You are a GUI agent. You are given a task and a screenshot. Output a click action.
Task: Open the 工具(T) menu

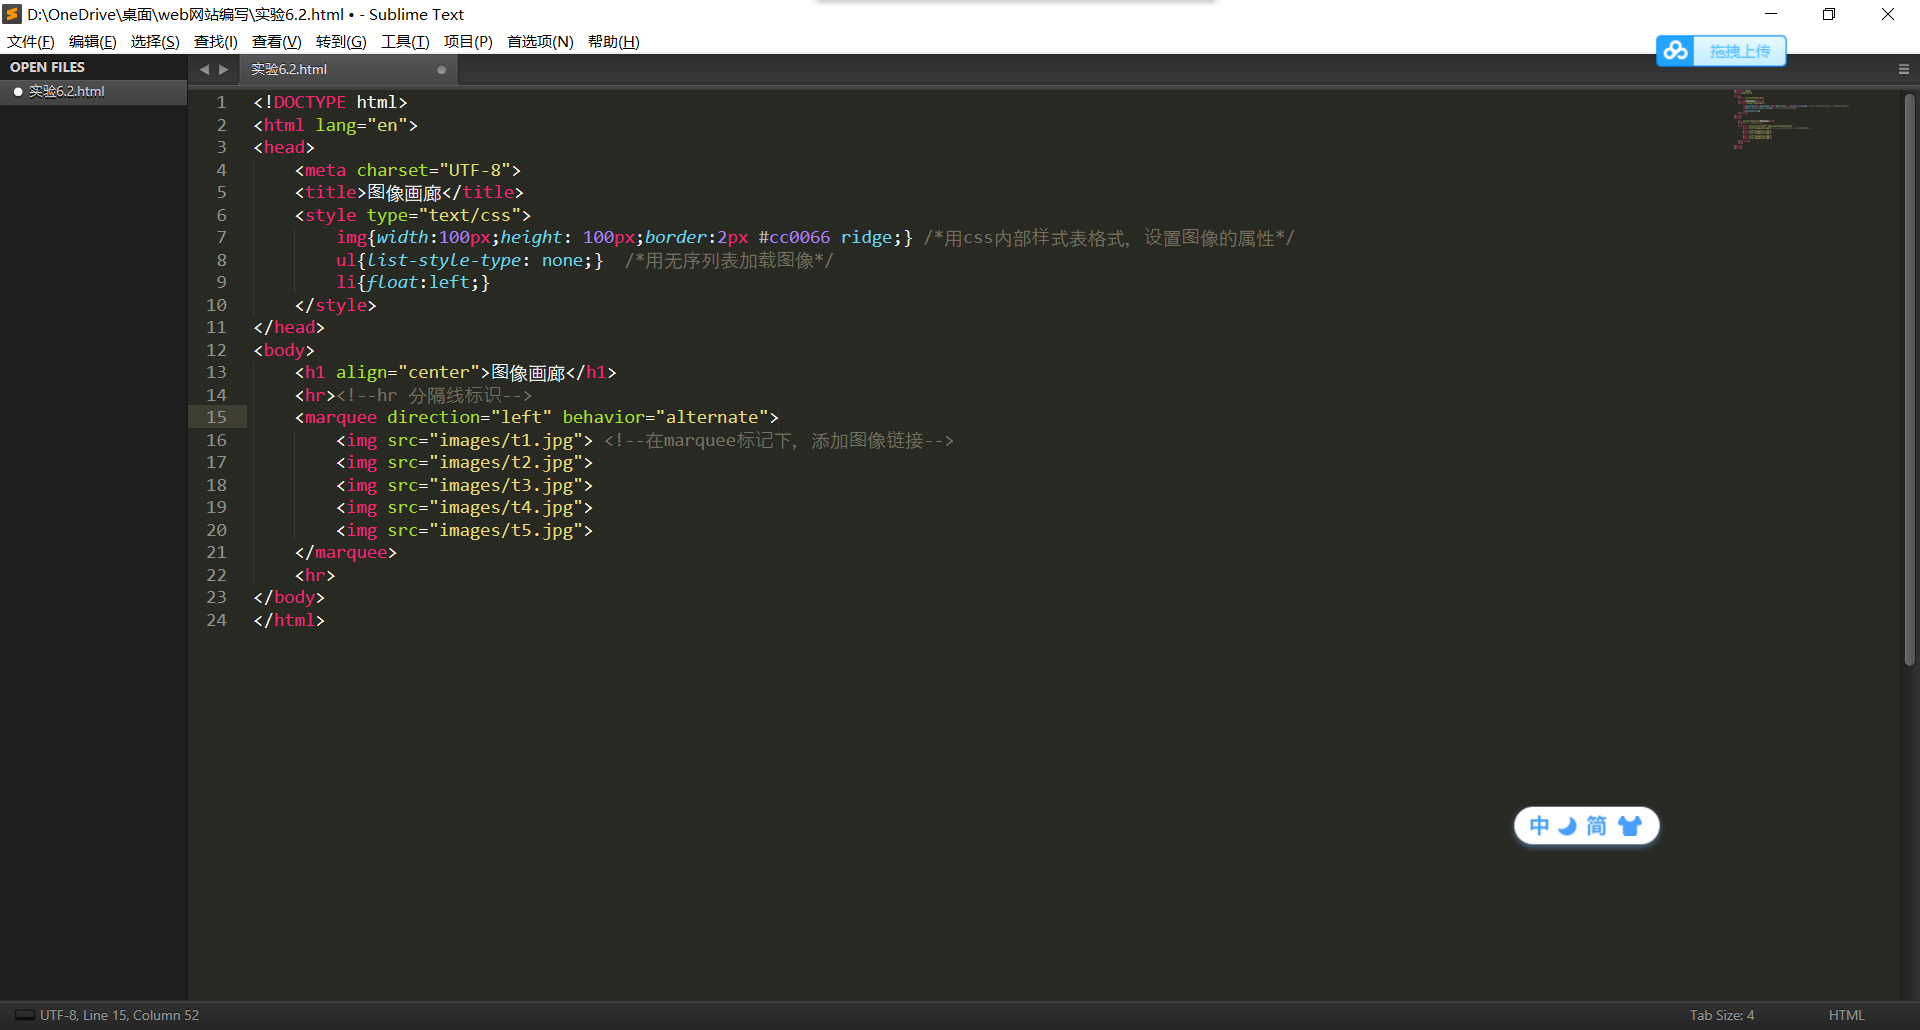(x=405, y=41)
